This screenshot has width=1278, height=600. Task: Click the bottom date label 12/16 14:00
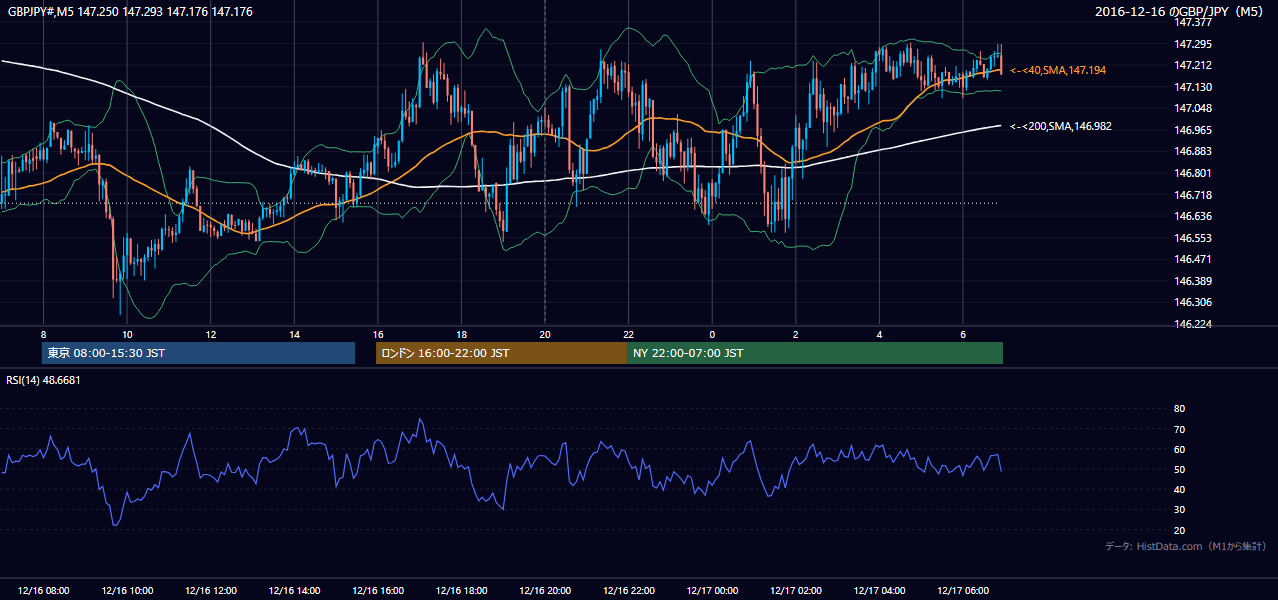(x=294, y=591)
